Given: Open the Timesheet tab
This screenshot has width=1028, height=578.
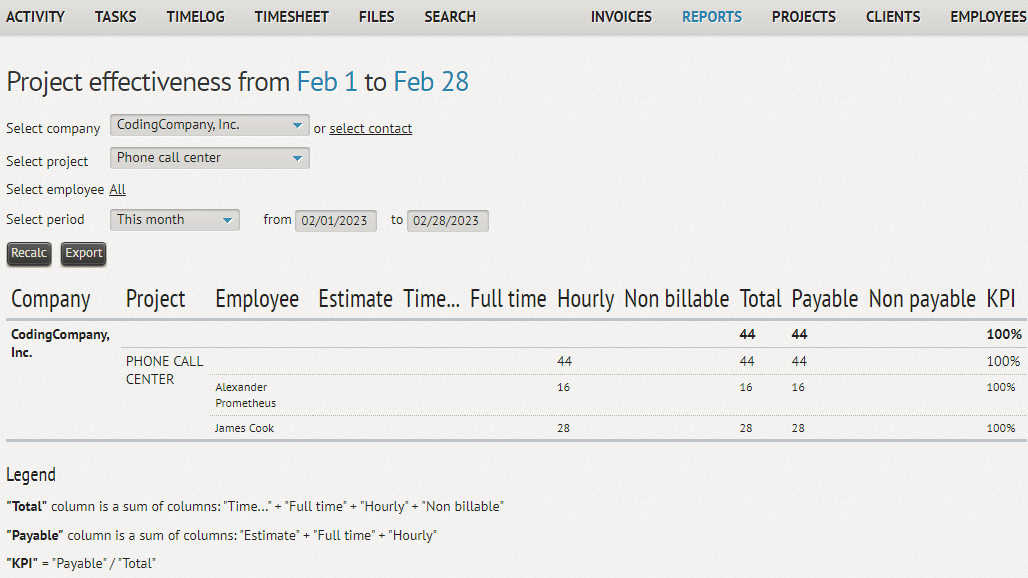Looking at the screenshot, I should tap(292, 17).
